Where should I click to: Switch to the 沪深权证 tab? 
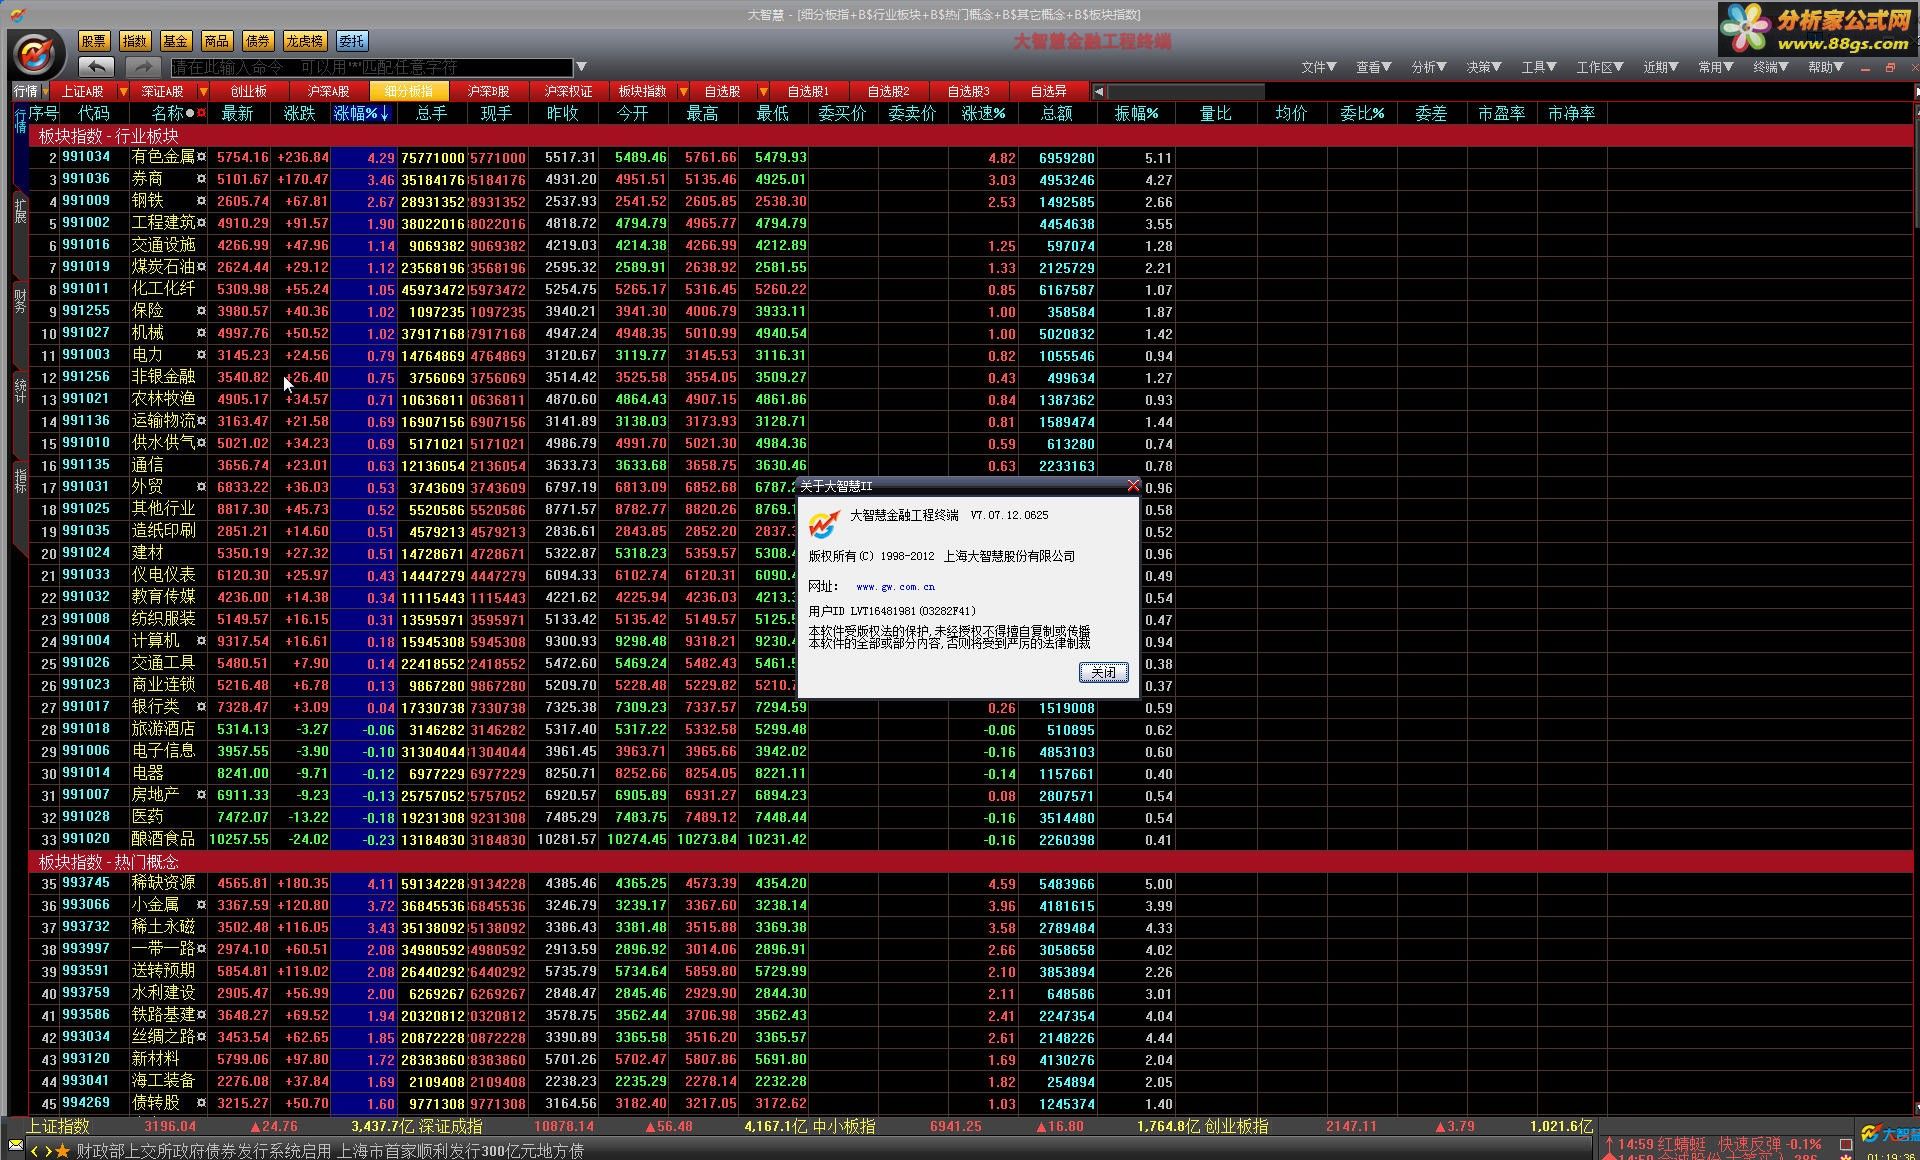coord(569,91)
